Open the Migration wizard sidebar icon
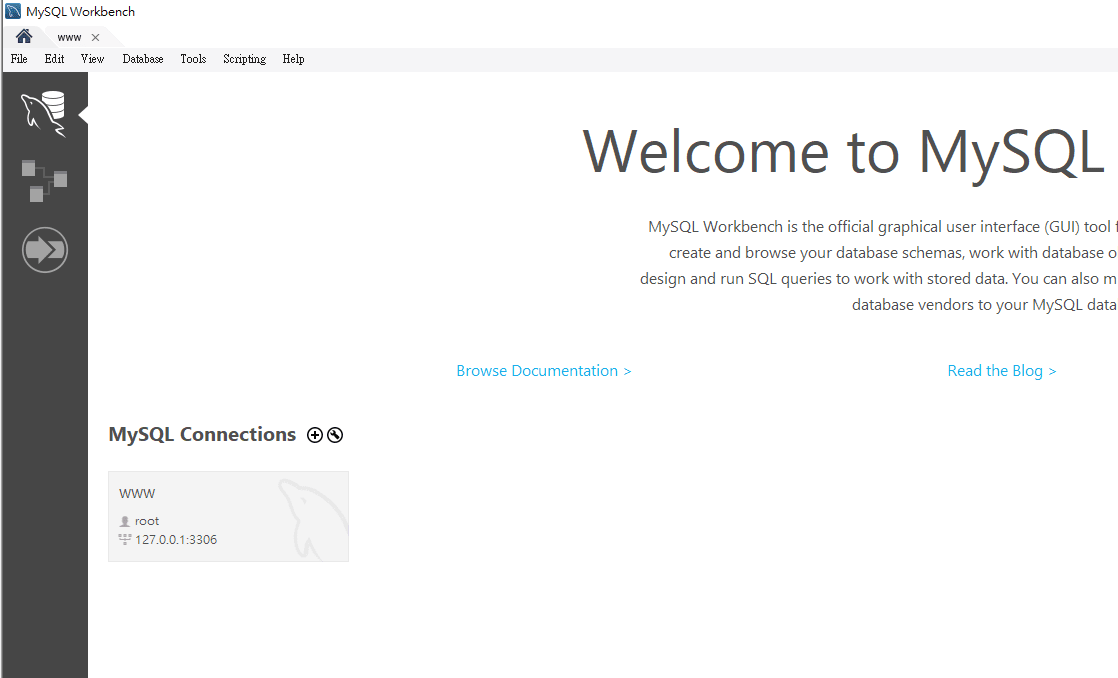Image resolution: width=1118 pixels, height=678 pixels. [45, 250]
